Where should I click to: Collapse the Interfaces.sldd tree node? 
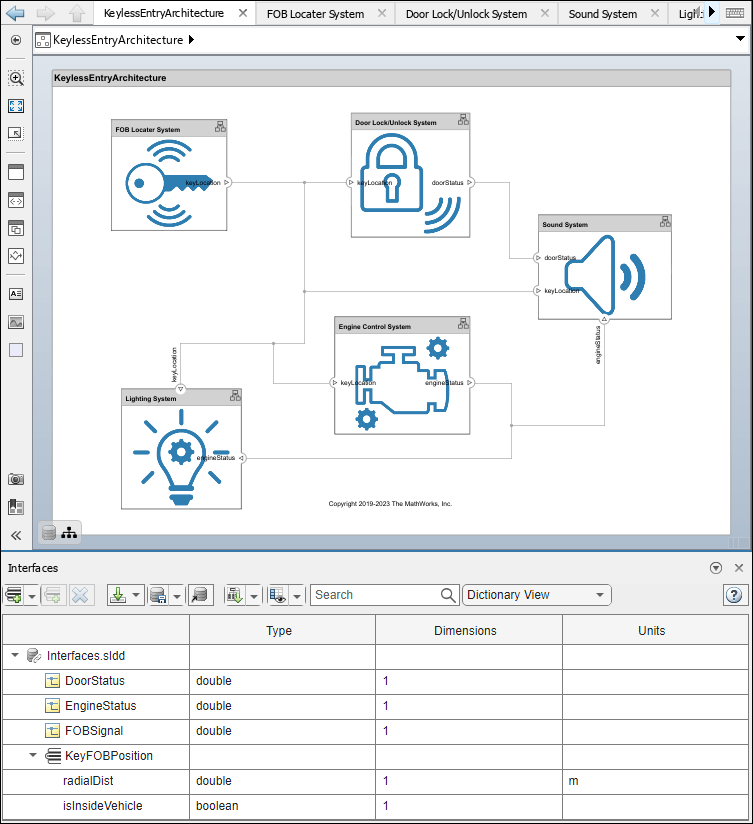15,655
